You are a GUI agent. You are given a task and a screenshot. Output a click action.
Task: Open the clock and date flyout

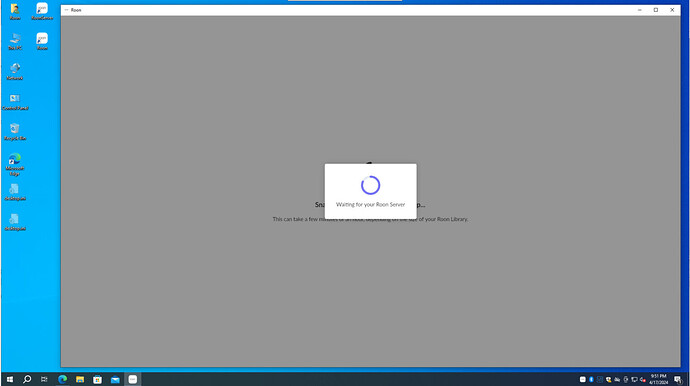coord(658,379)
